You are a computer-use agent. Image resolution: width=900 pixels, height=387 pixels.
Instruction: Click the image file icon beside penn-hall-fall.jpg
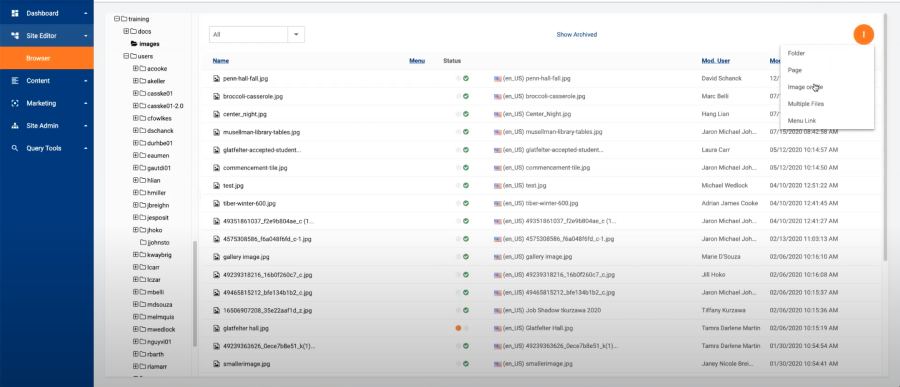pos(216,78)
